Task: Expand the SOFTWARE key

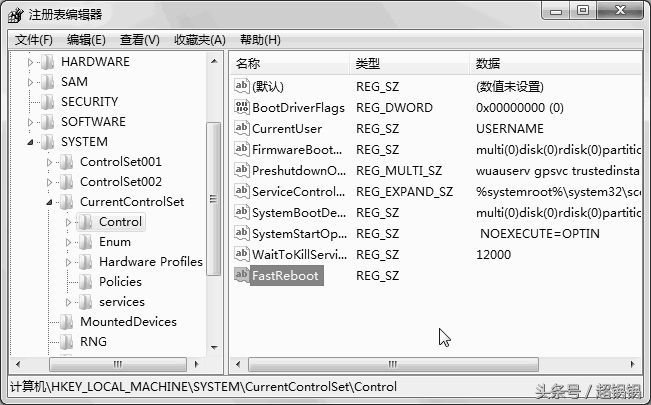Action: (x=30, y=122)
